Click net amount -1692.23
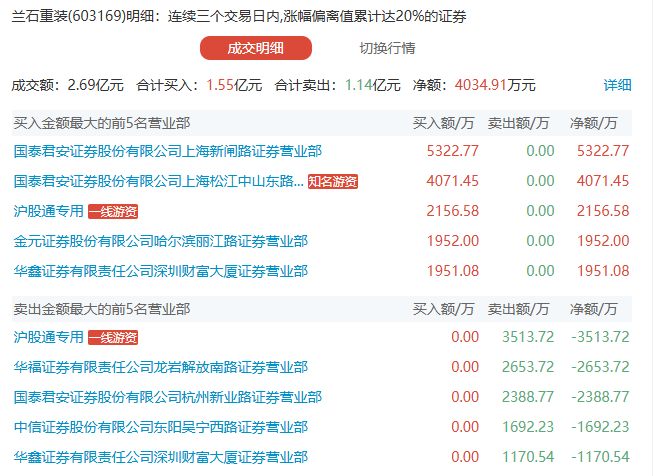The image size is (653, 476). tap(600, 426)
